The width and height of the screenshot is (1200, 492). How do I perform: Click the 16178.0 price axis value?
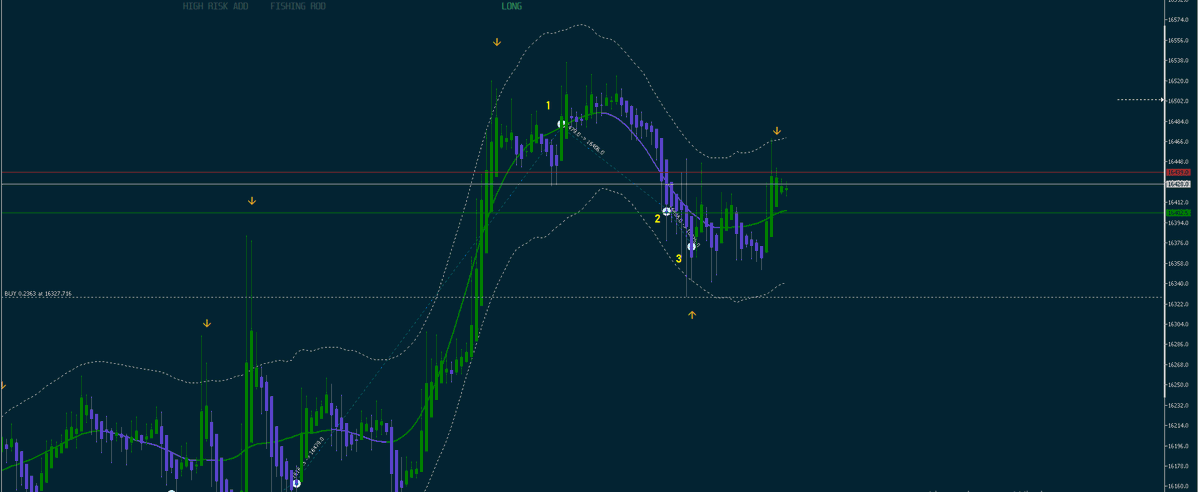click(1177, 466)
